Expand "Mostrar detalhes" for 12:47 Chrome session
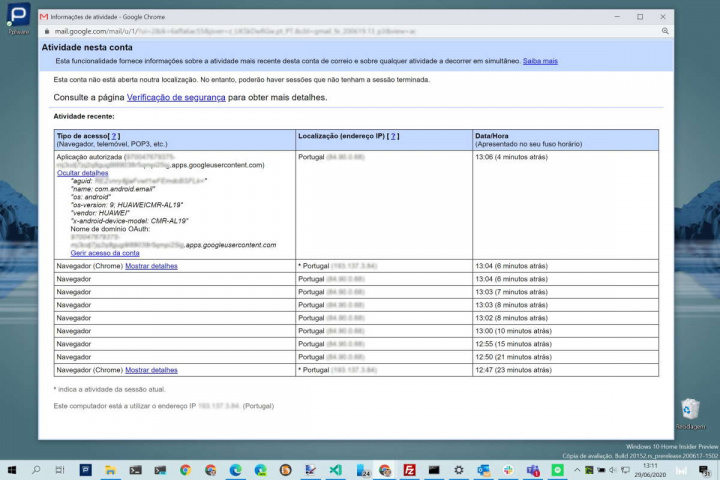Viewport: 720px width, 480px height. [x=151, y=370]
